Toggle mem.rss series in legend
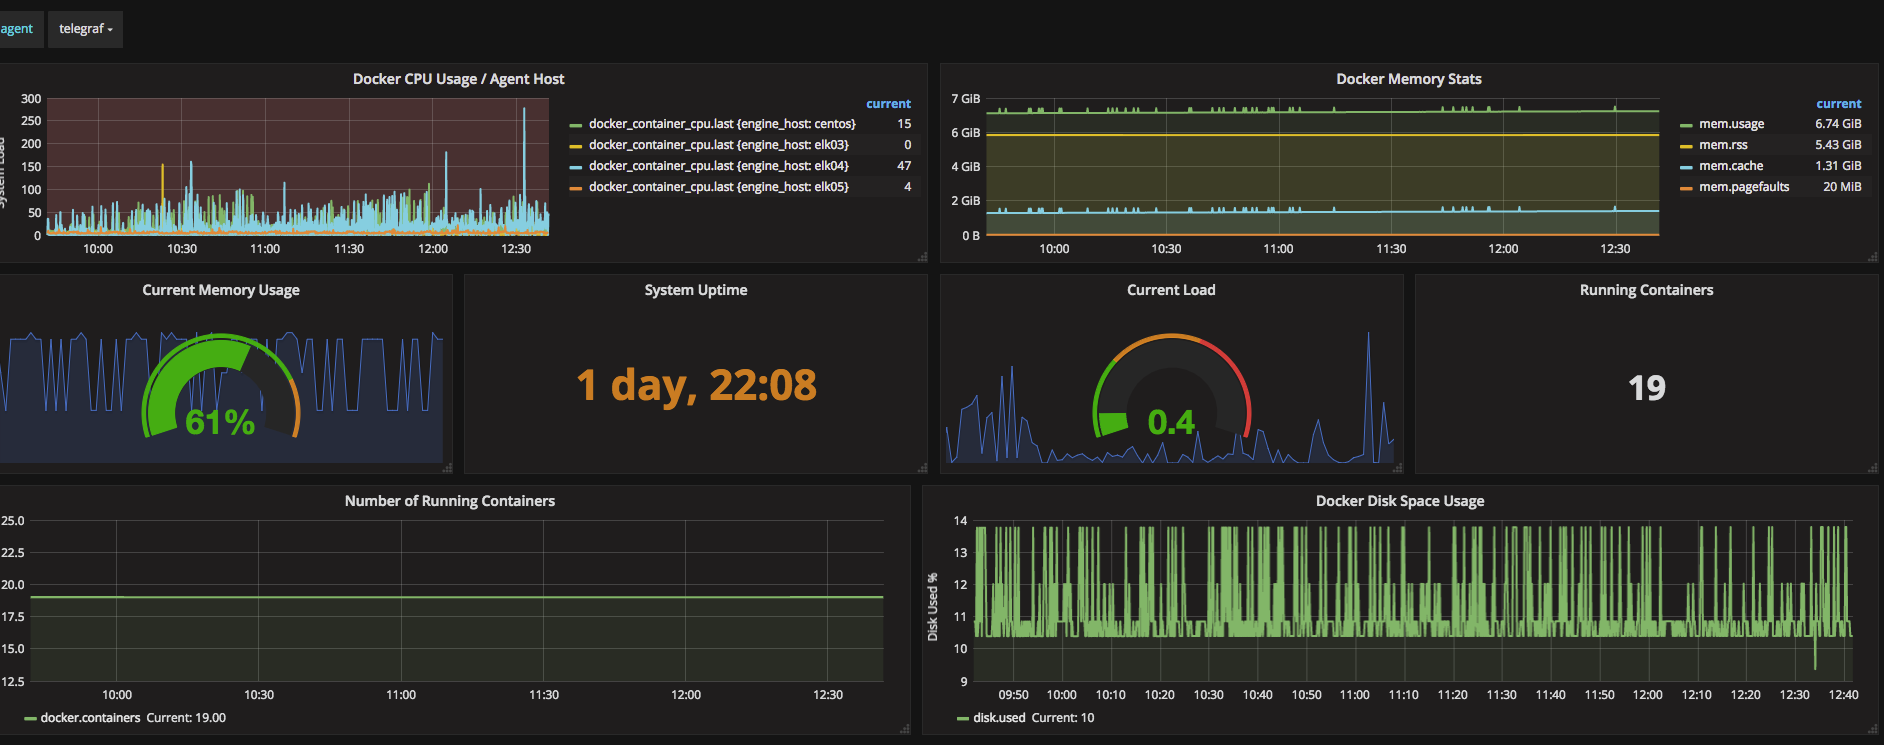 pos(1723,145)
